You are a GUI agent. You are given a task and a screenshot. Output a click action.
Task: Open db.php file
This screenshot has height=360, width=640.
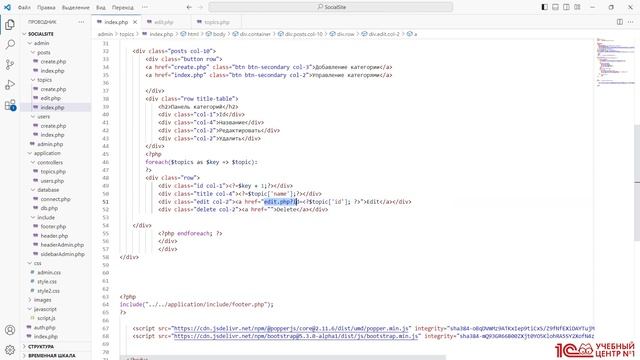click(x=49, y=208)
